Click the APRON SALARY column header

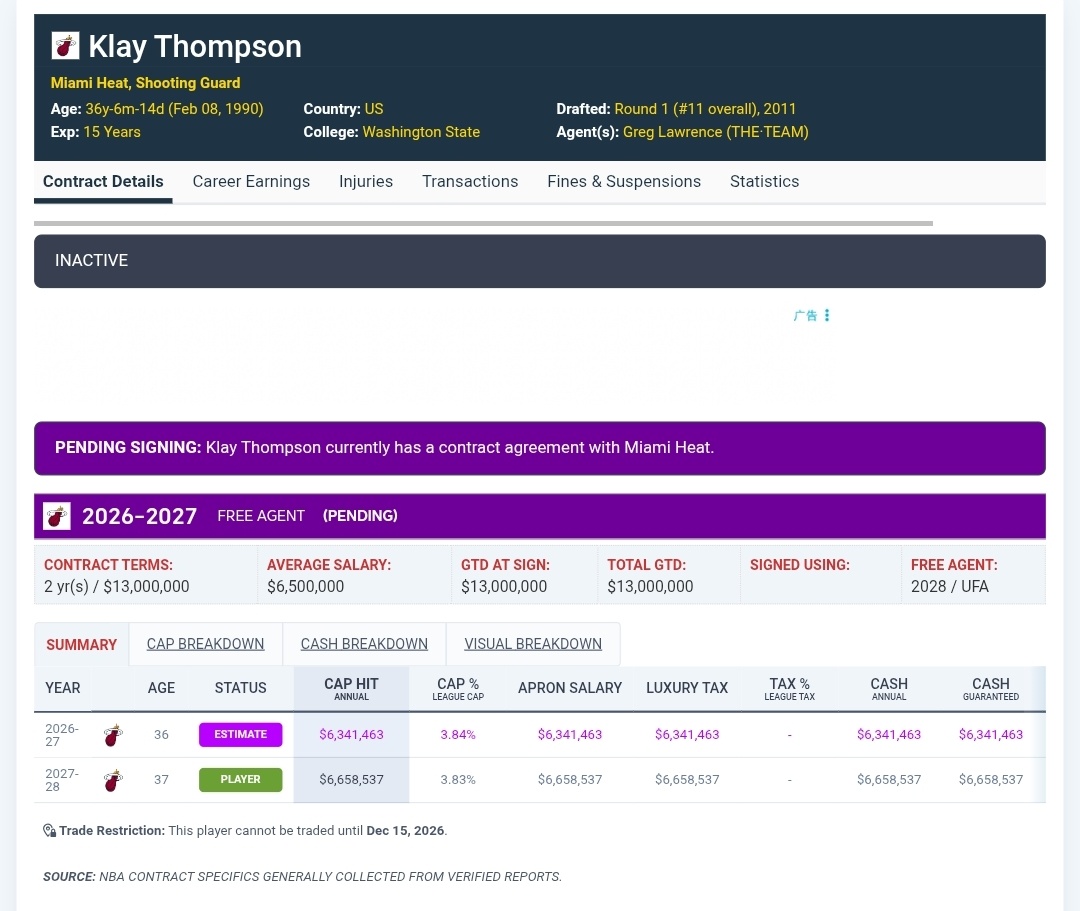click(570, 688)
